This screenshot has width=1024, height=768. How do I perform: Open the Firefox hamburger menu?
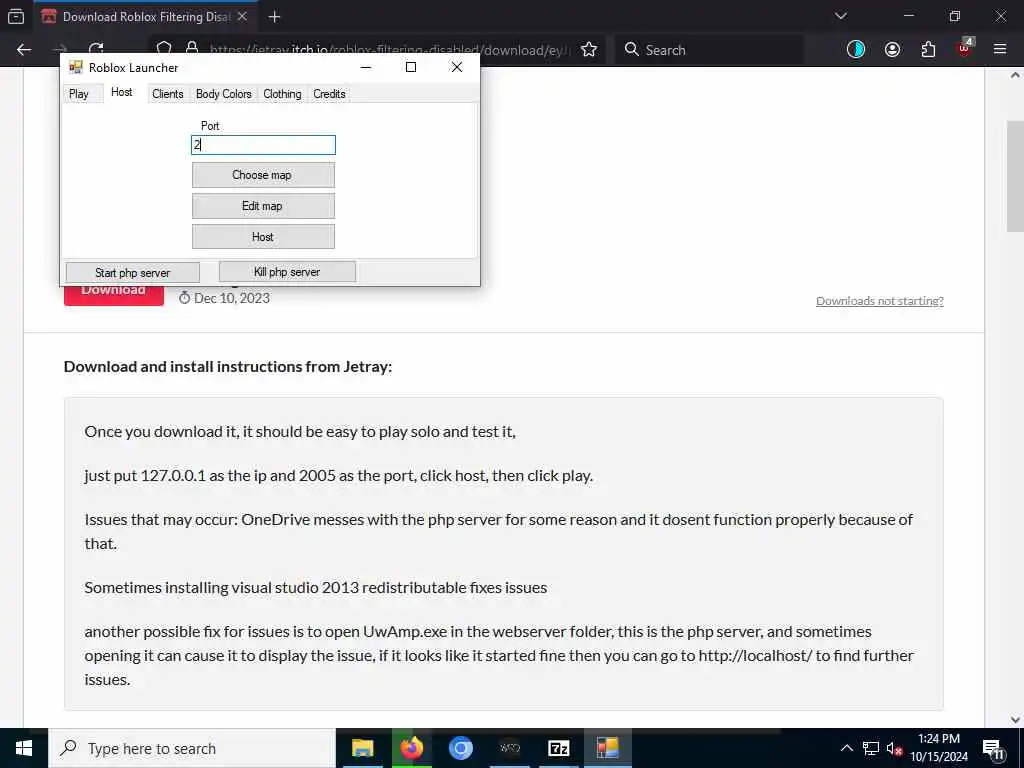pyautogui.click(x=1000, y=49)
